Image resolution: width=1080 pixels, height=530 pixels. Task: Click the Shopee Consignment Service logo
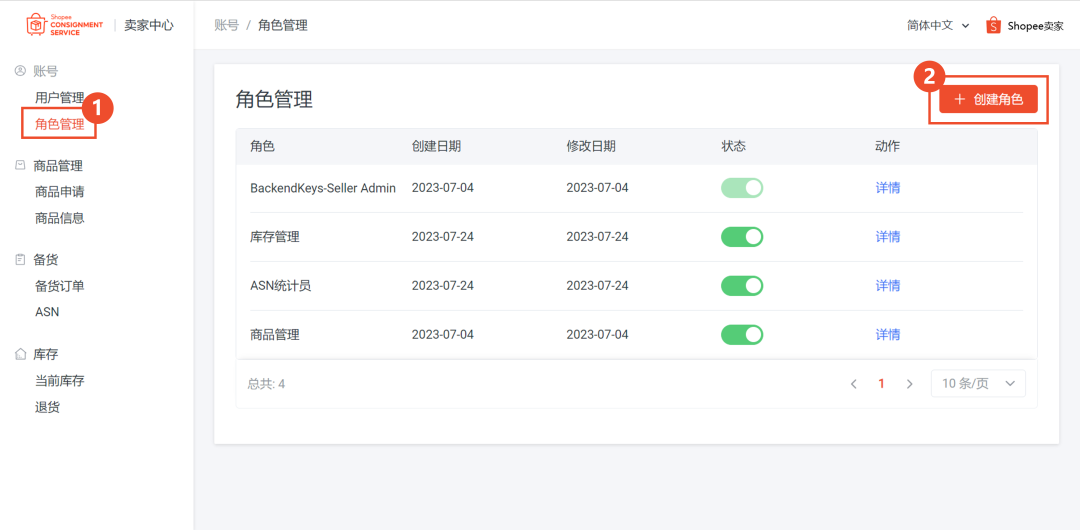(65, 25)
